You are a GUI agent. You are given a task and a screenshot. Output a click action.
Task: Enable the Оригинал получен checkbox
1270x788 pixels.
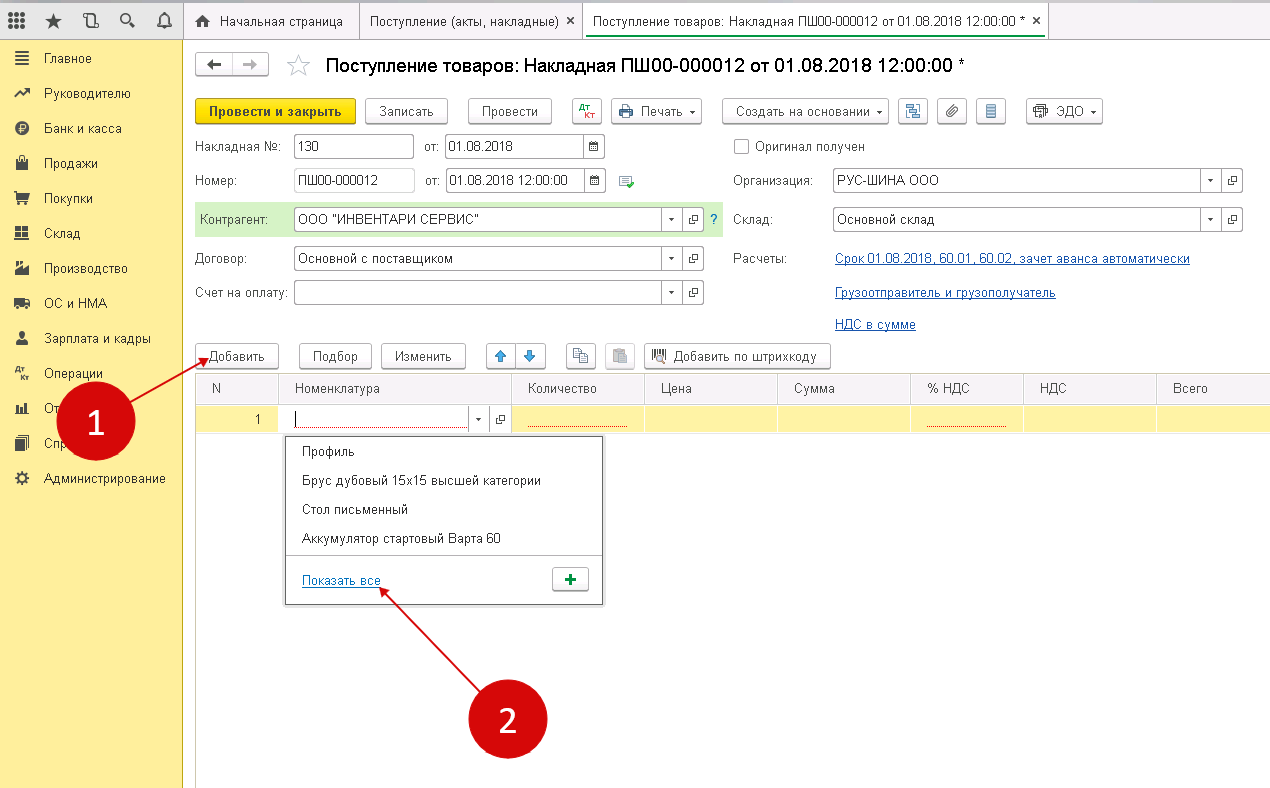[740, 146]
